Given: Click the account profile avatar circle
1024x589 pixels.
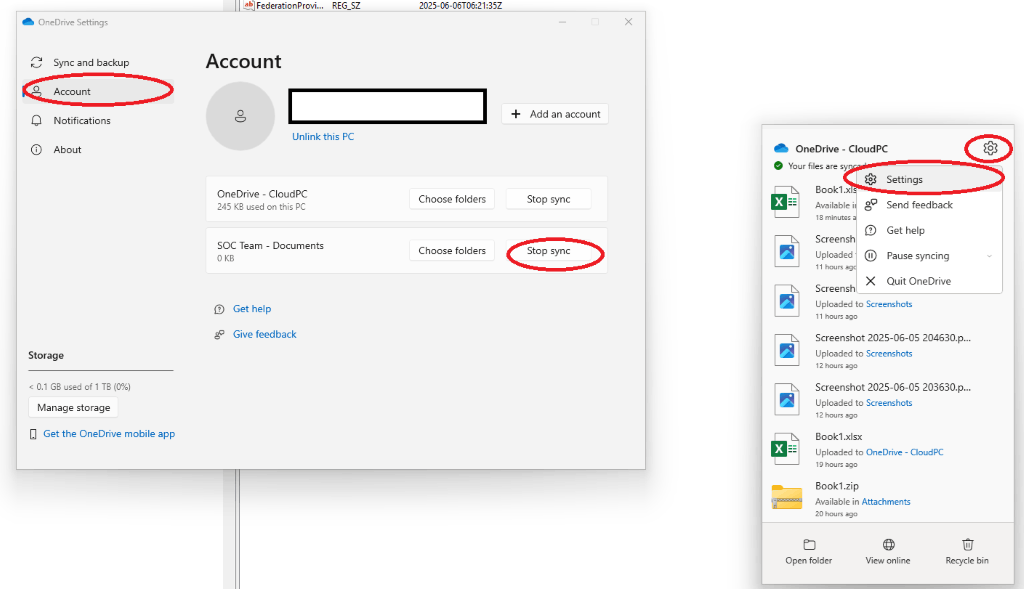Looking at the screenshot, I should (240, 116).
